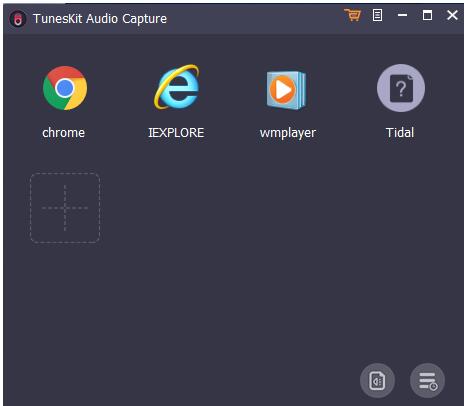Select the Windows Media Player icon
This screenshot has height=406, width=464.
(286, 90)
